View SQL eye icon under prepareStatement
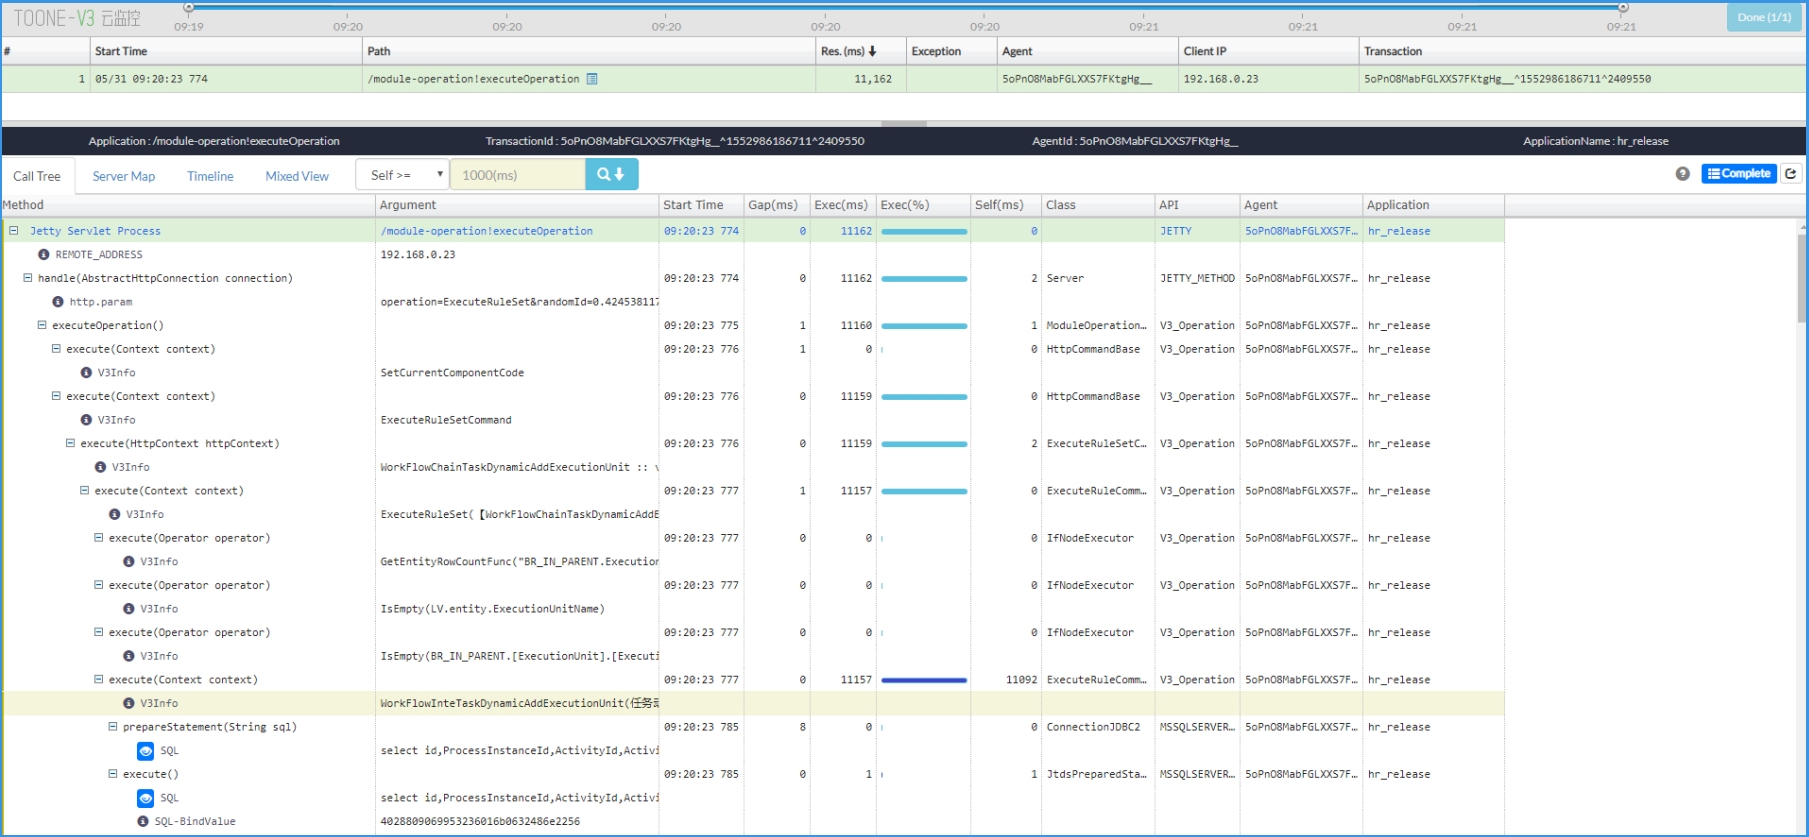The height and width of the screenshot is (837, 1809). click(x=145, y=751)
